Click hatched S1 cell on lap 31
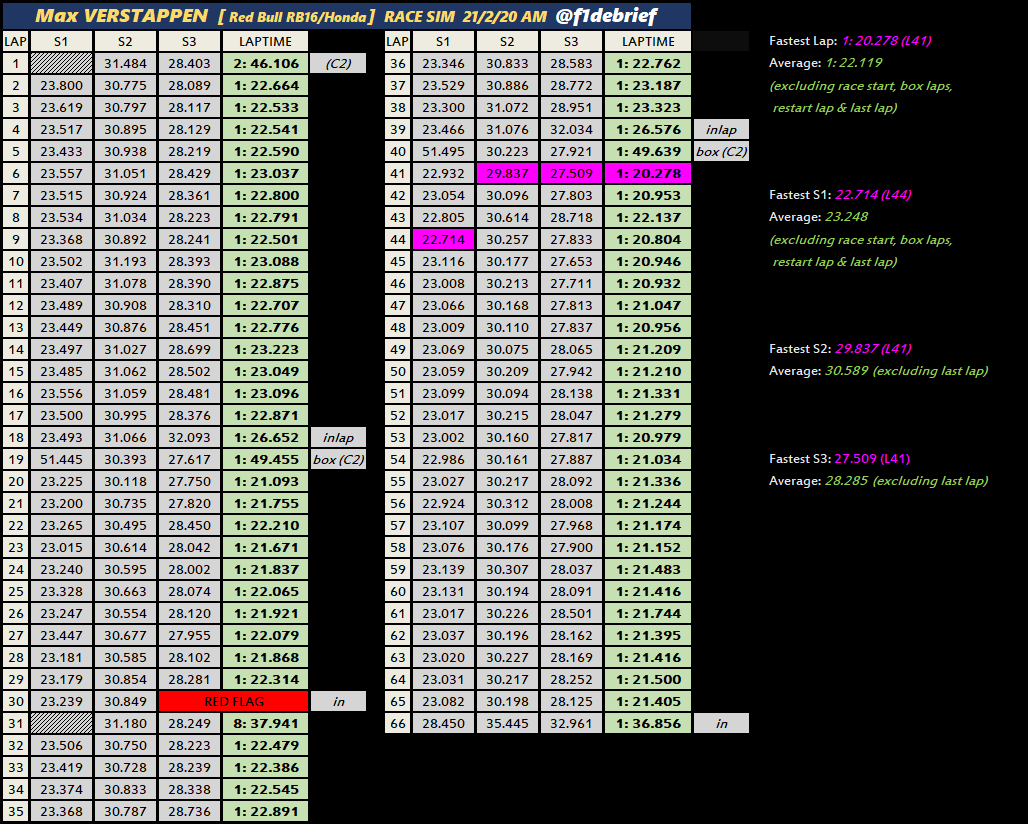The image size is (1028, 824). pos(61,724)
